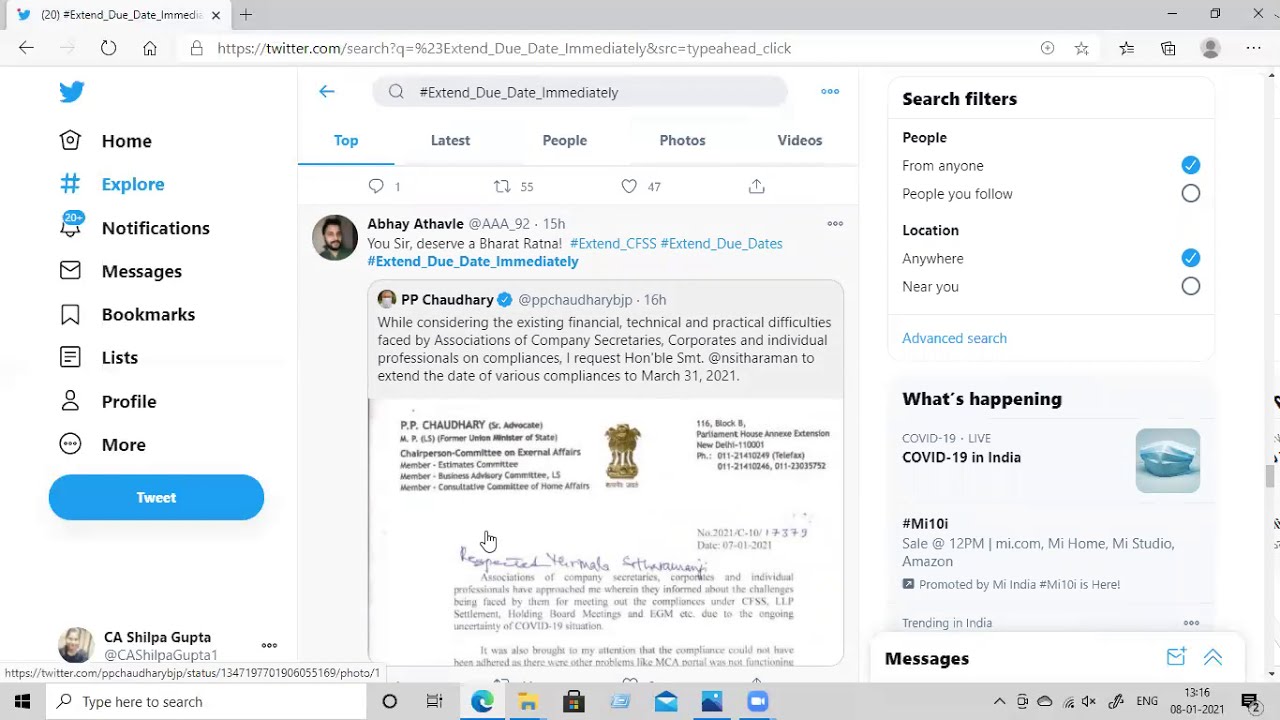
Task: Go to Profile from the sidebar
Action: click(x=108, y=401)
